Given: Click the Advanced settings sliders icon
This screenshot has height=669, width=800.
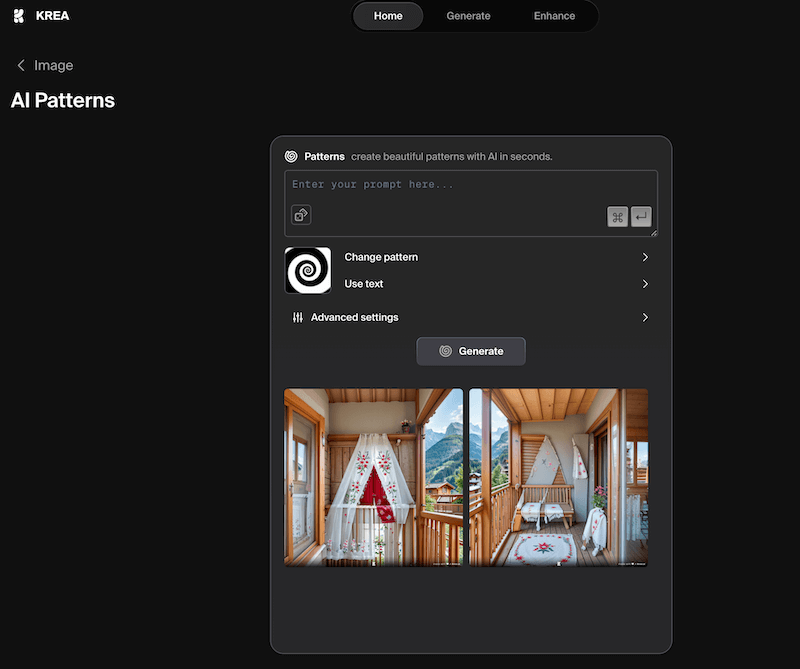Looking at the screenshot, I should point(298,317).
